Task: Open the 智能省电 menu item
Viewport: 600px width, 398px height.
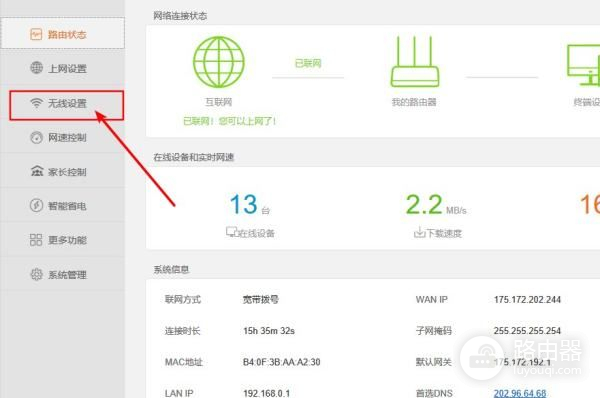Action: [63, 206]
